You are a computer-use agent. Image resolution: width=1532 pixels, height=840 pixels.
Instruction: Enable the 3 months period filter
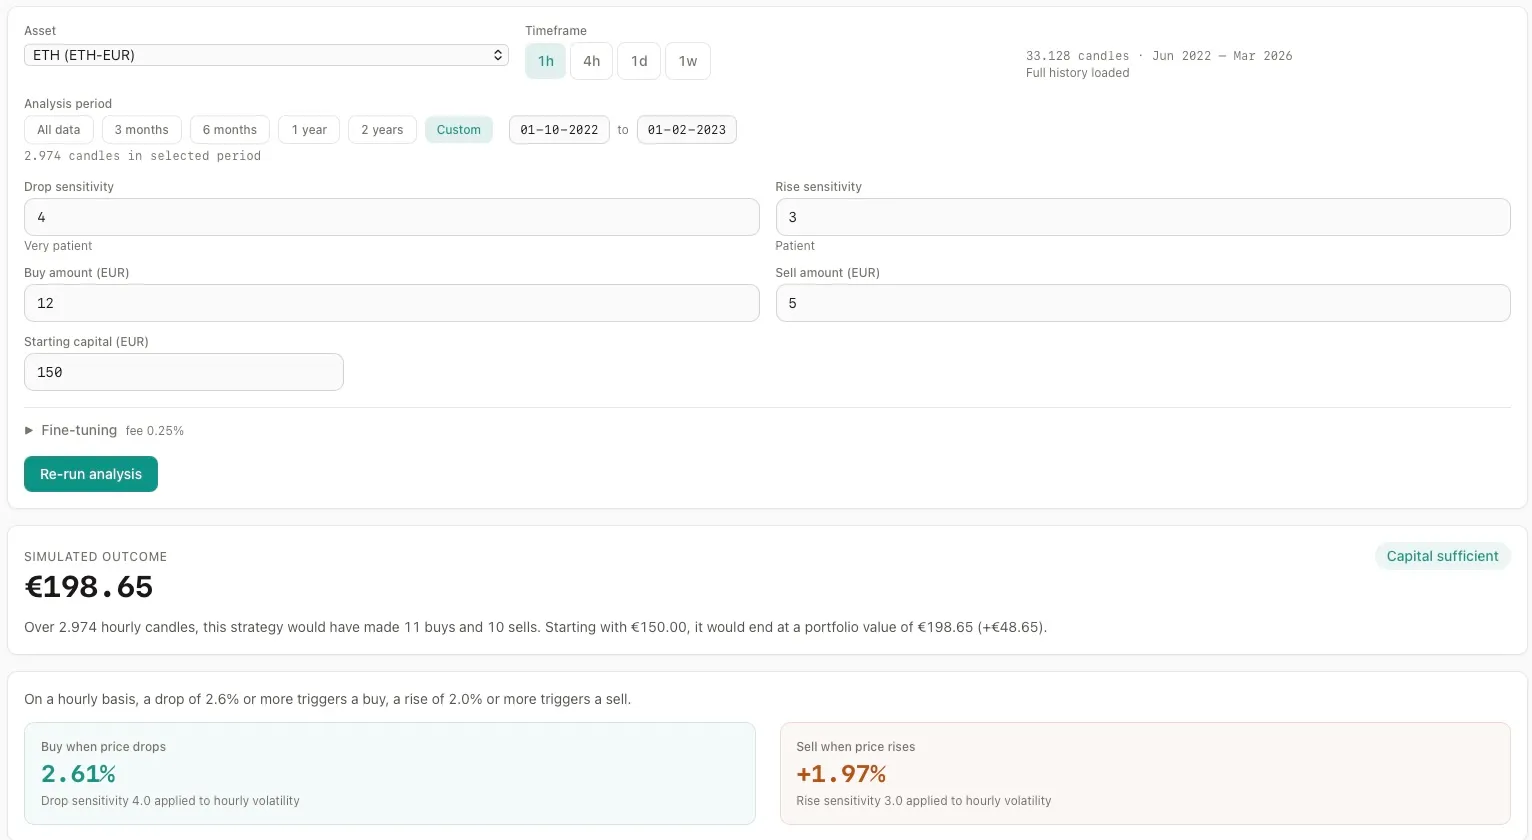tap(141, 129)
